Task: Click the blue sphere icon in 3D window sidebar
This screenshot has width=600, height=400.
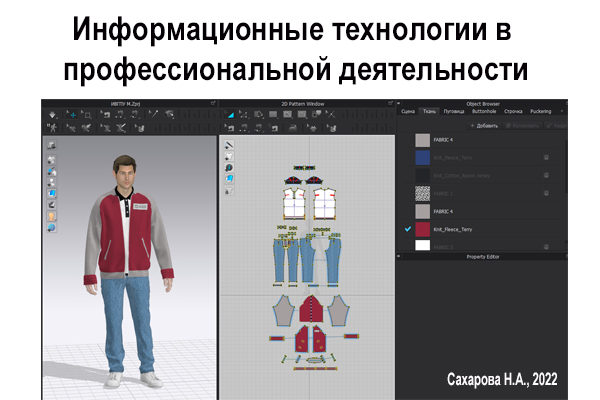Action: 52,227
